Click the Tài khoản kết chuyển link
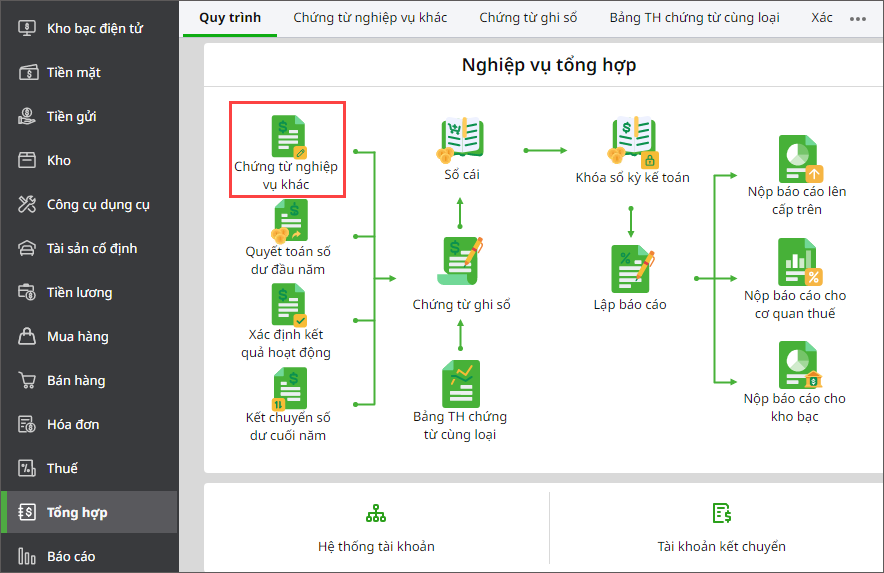The image size is (884, 573). (721, 546)
